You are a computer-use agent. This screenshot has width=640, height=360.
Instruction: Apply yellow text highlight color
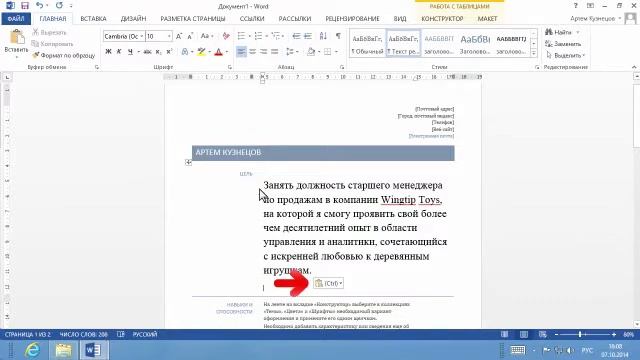point(201,52)
